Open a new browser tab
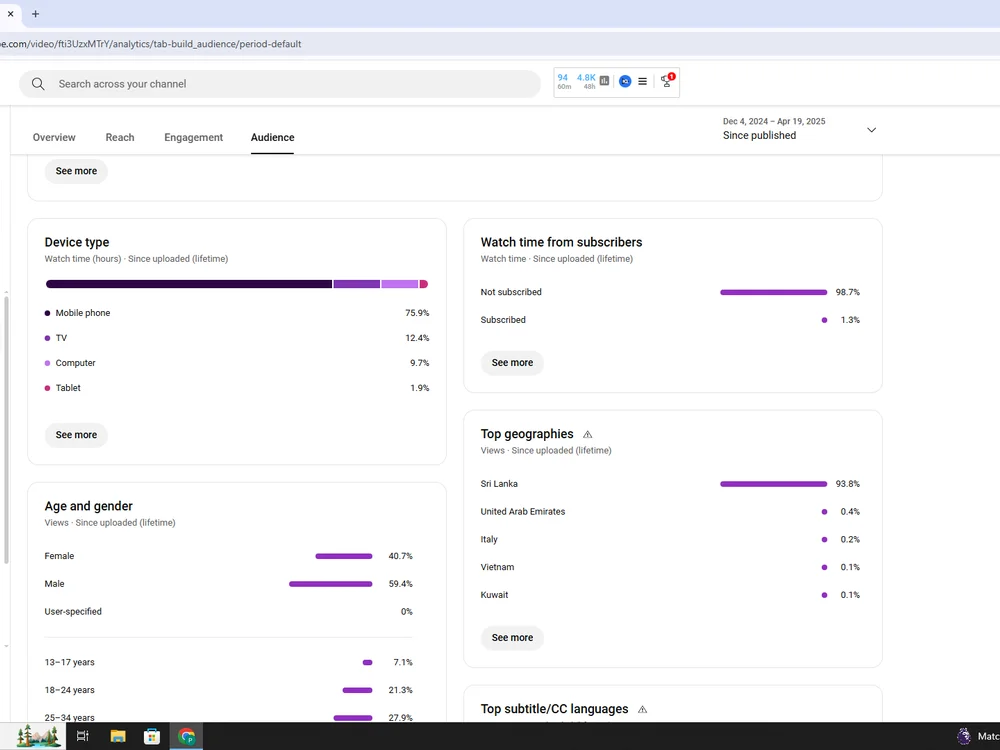Image resolution: width=1000 pixels, height=750 pixels. pyautogui.click(x=36, y=13)
